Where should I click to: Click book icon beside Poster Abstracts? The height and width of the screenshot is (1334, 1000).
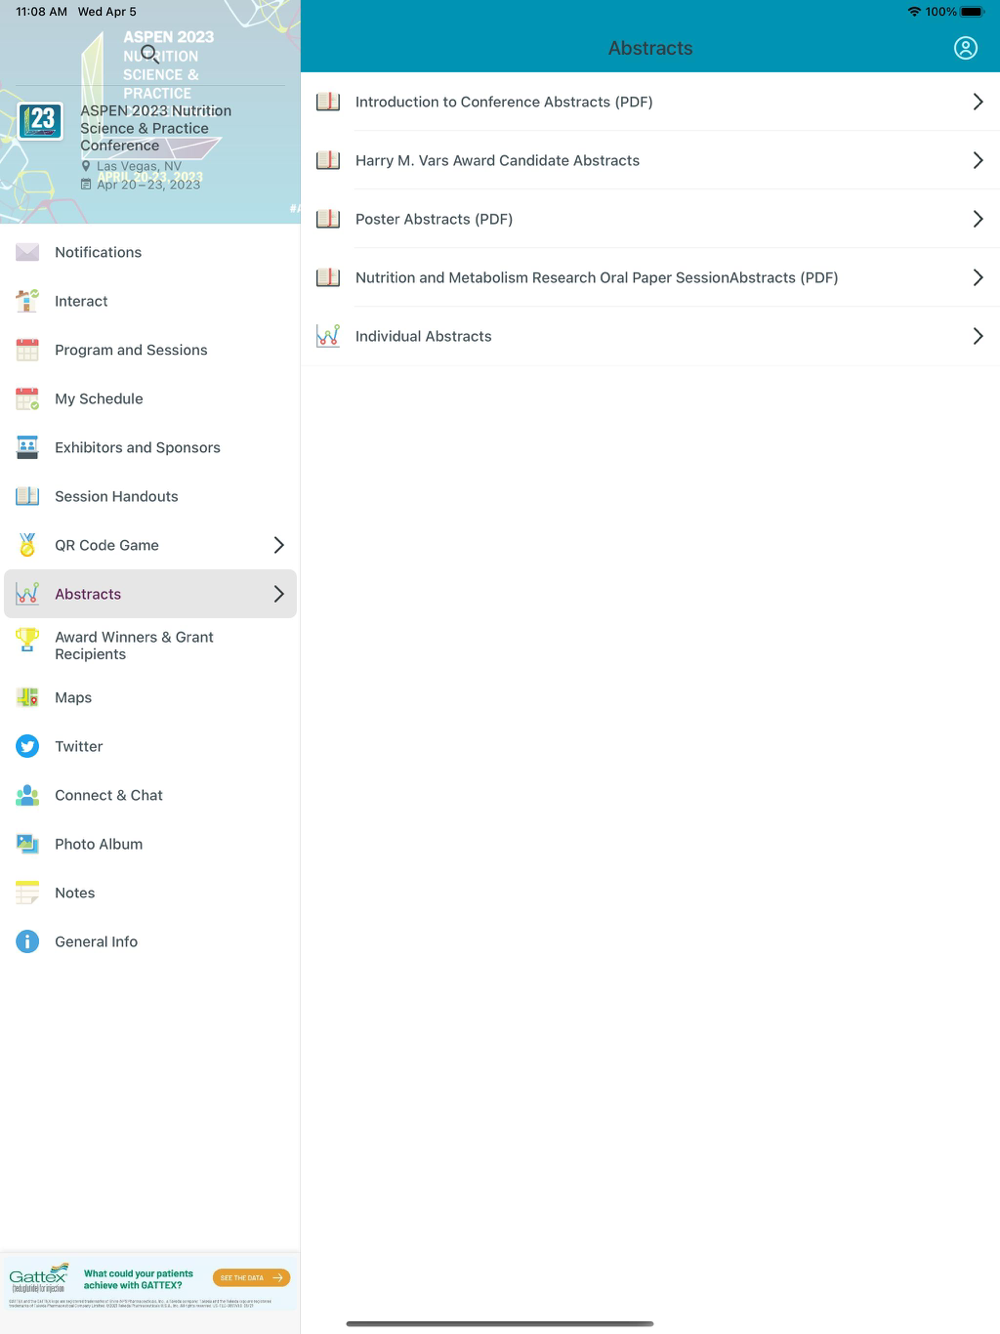[x=328, y=219]
